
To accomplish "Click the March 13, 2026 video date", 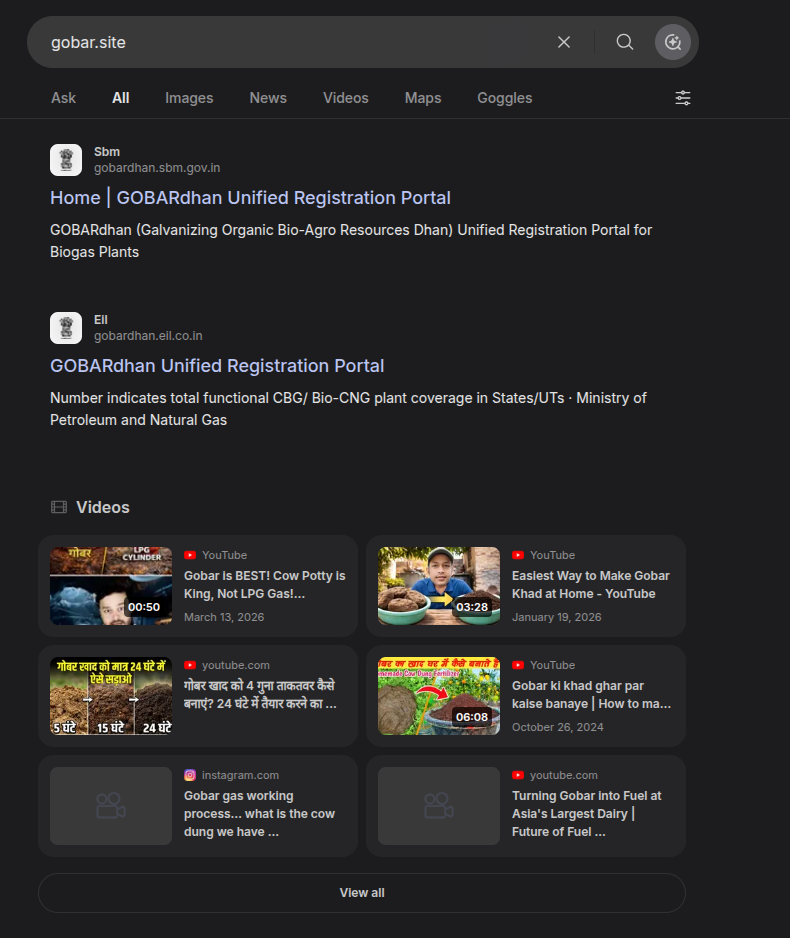I will (x=224, y=617).
